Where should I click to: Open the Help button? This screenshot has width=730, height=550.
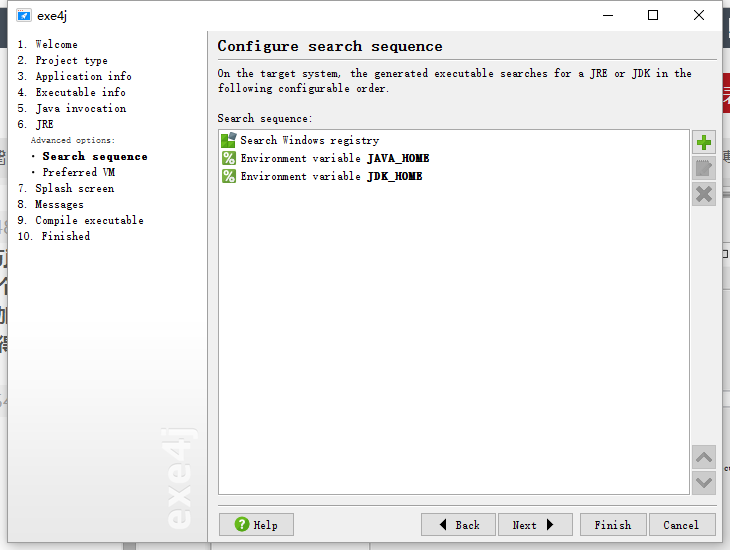pos(256,525)
